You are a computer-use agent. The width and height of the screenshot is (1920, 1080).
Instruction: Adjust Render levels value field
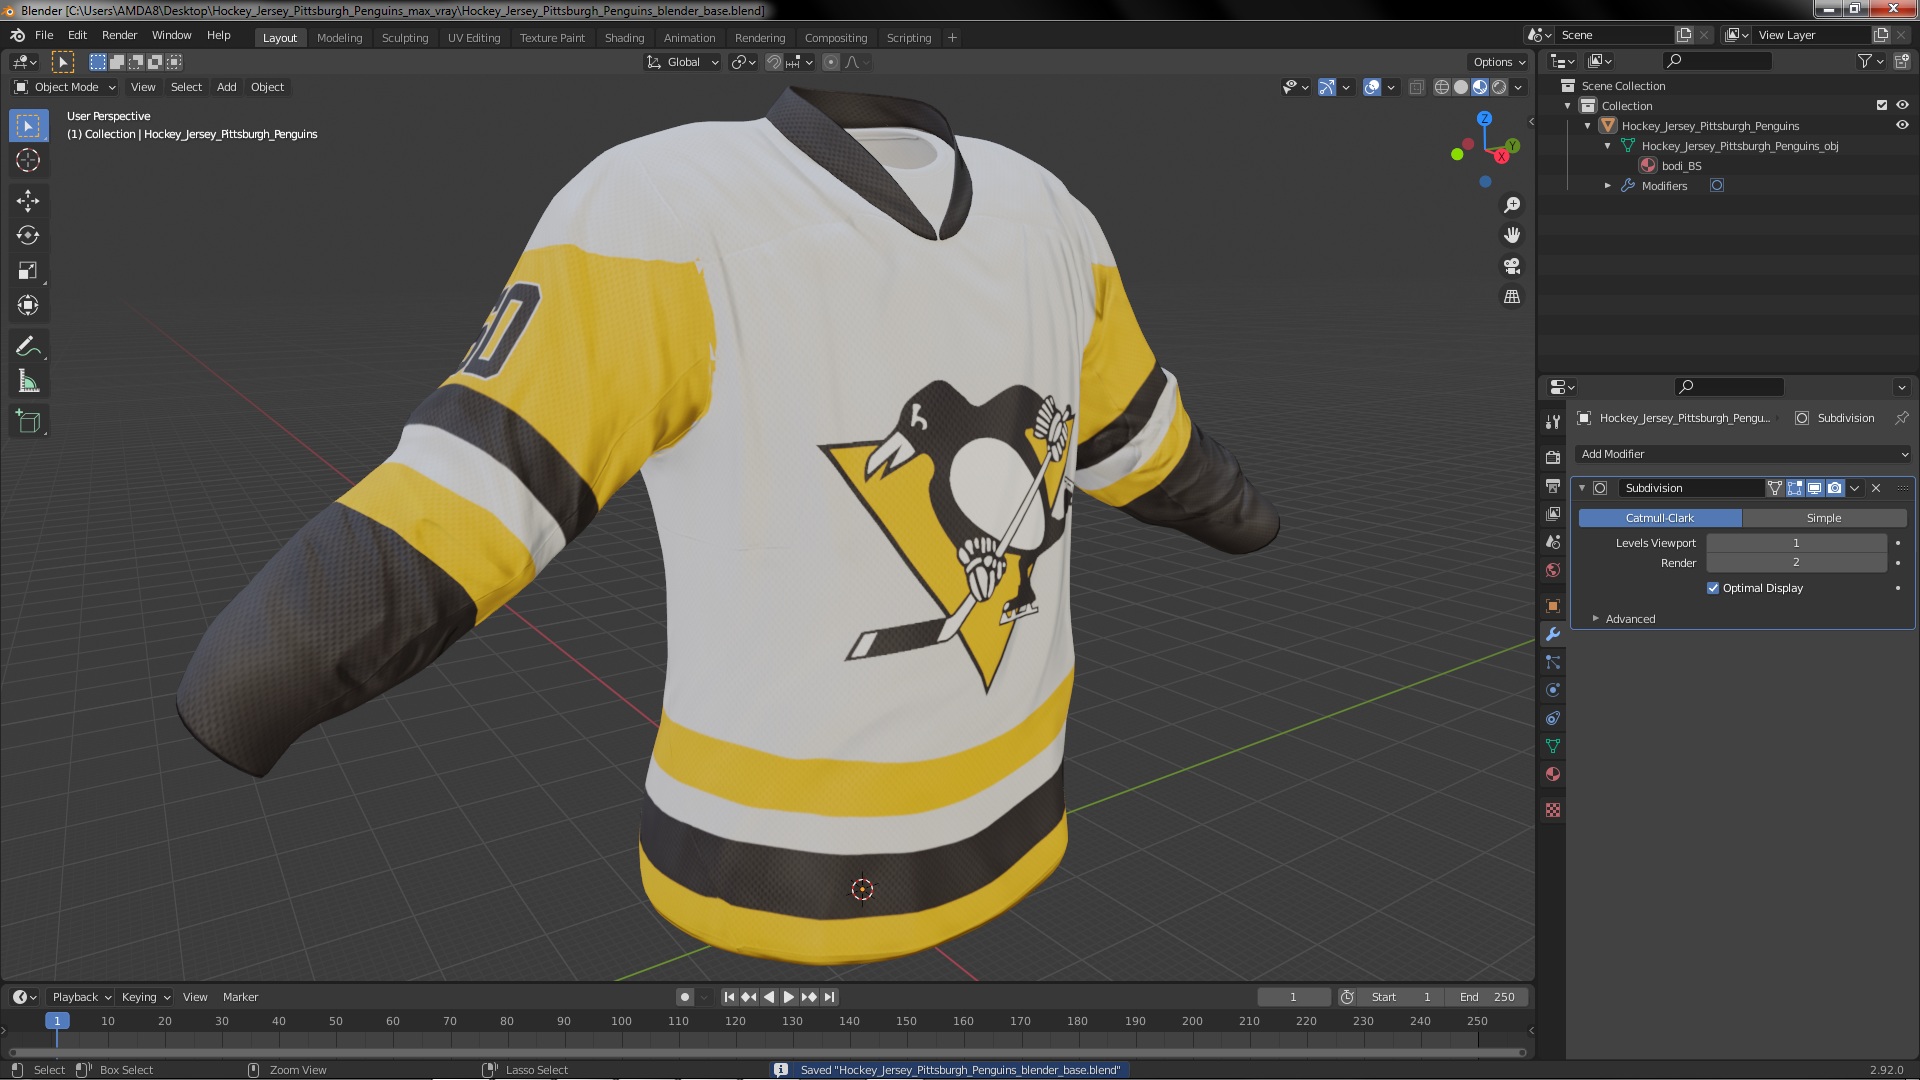tap(1796, 563)
